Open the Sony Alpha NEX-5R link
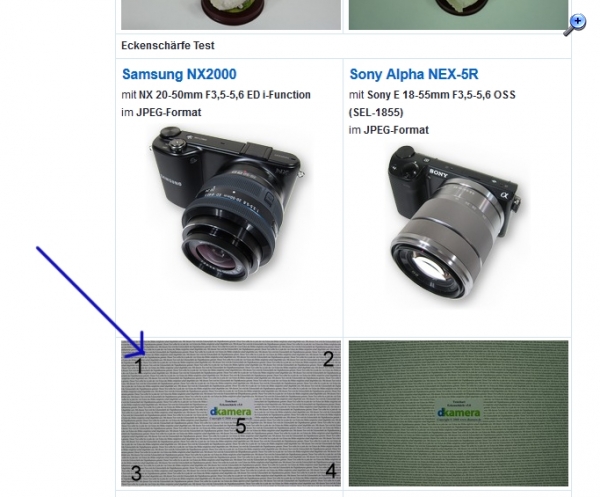This screenshot has height=497, width=600. pos(414,74)
